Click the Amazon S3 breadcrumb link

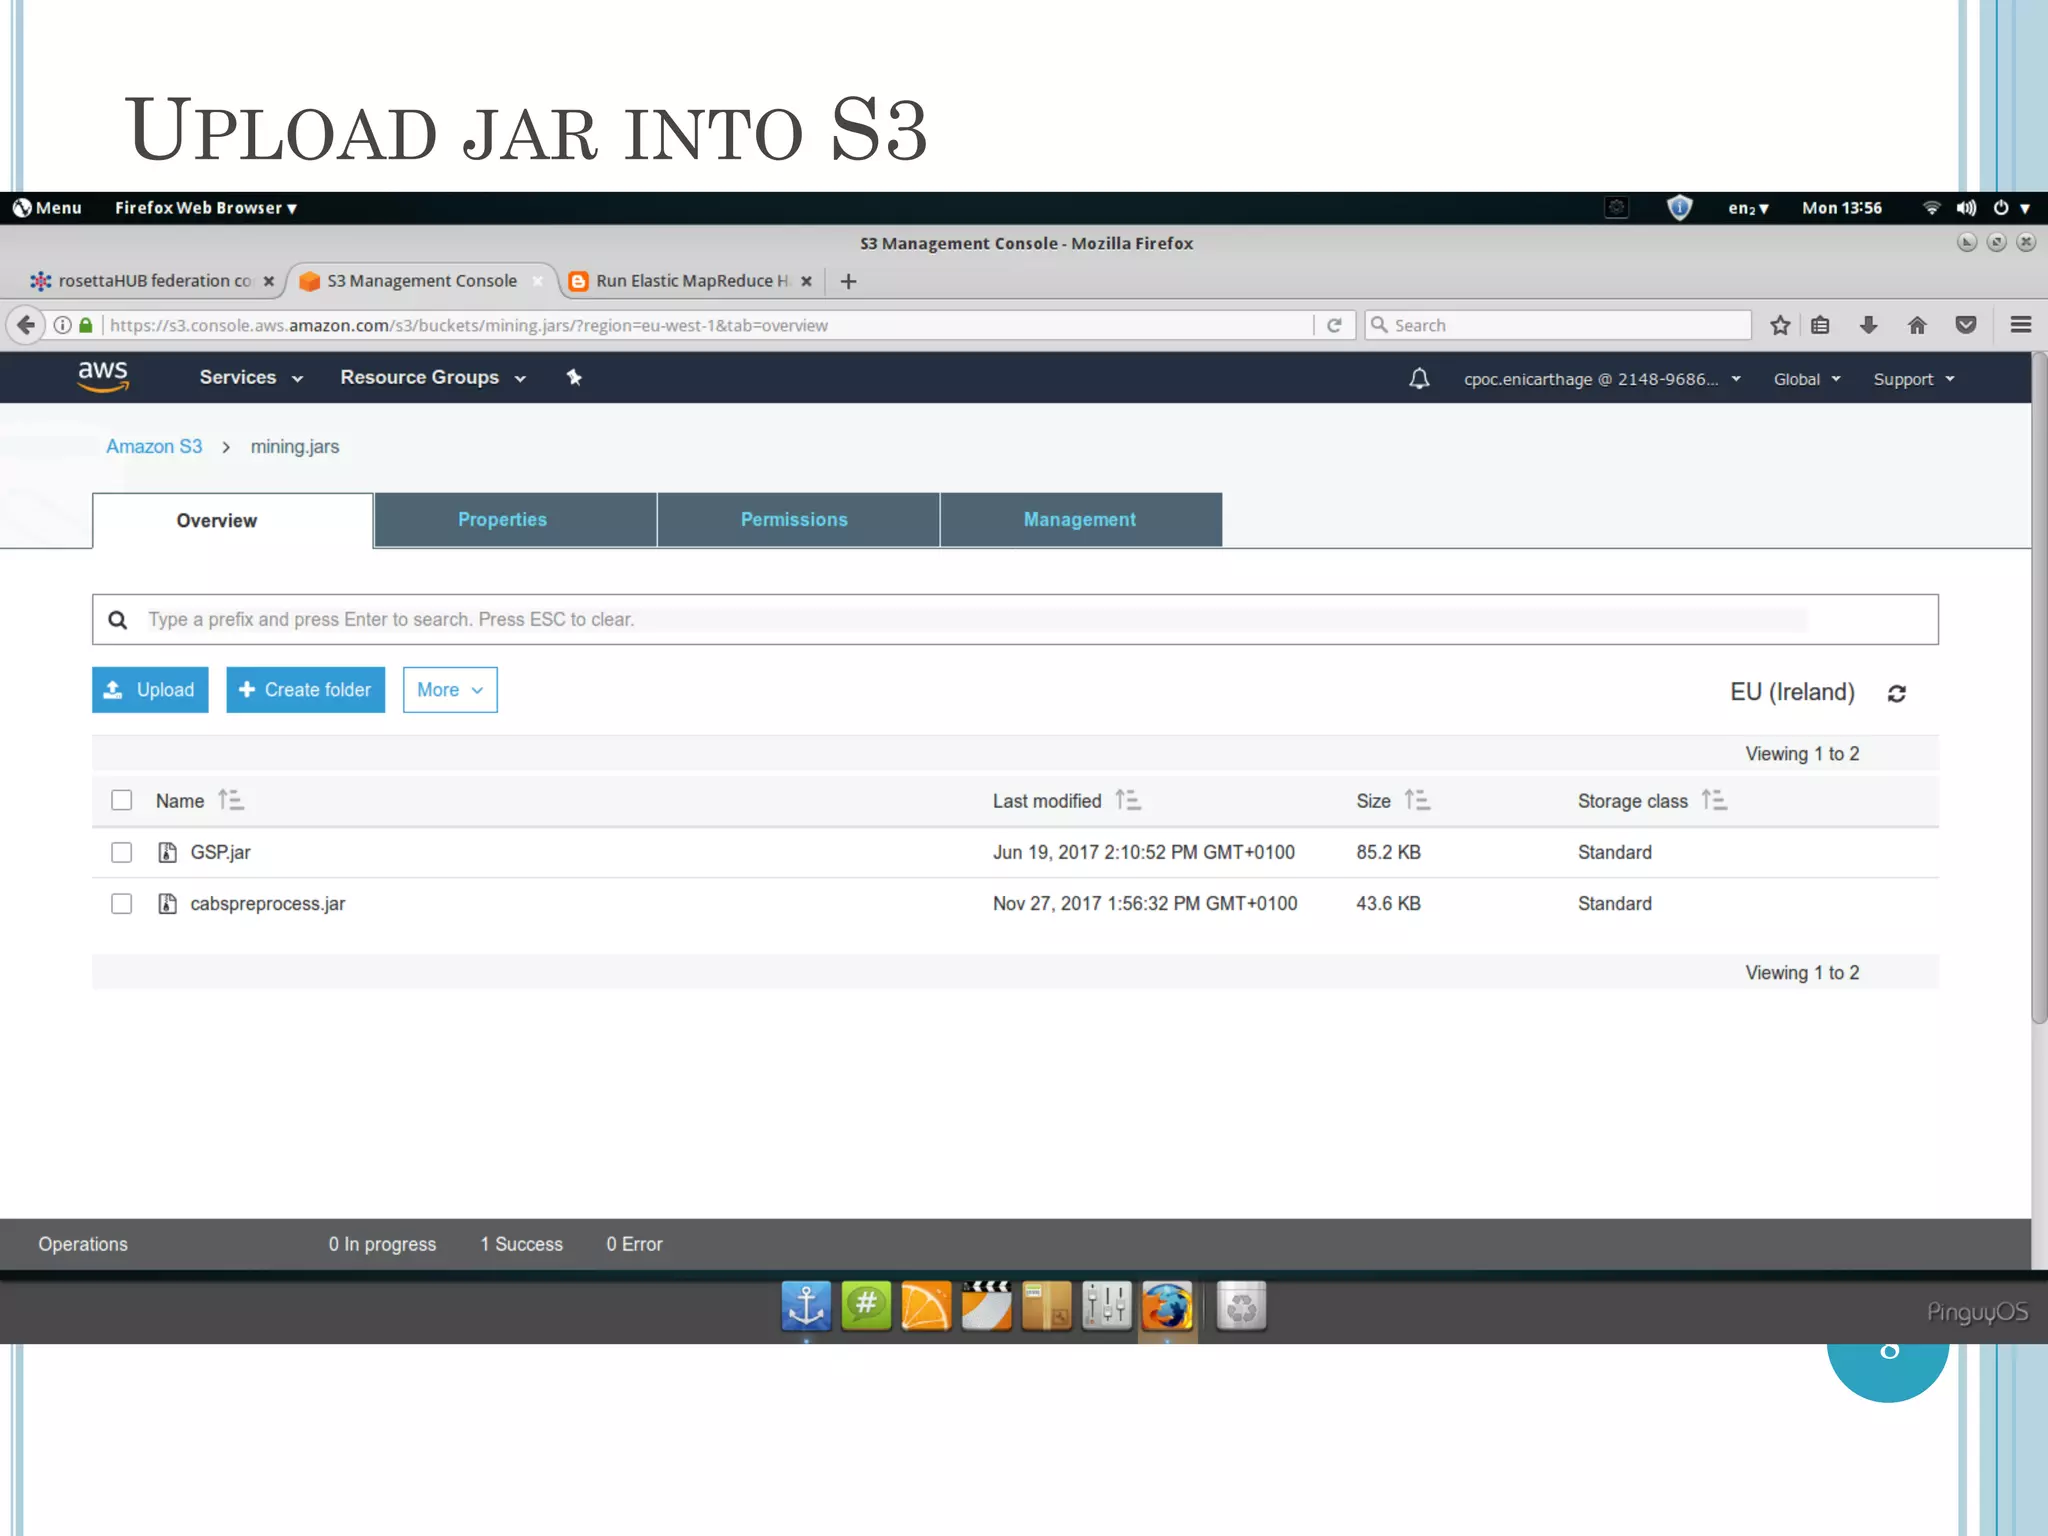click(x=154, y=446)
